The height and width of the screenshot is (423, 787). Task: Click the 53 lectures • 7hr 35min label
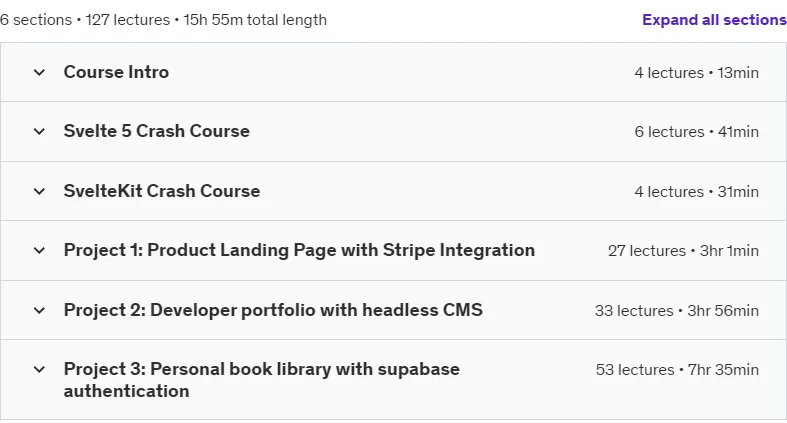click(677, 370)
